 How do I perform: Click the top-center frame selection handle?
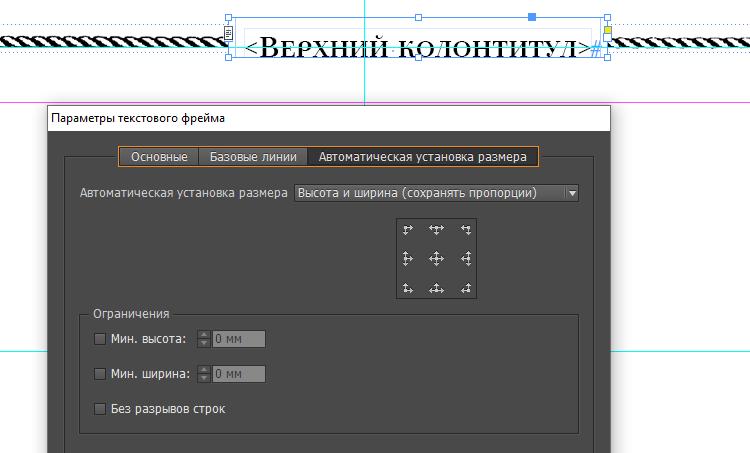pyautogui.click(x=419, y=18)
